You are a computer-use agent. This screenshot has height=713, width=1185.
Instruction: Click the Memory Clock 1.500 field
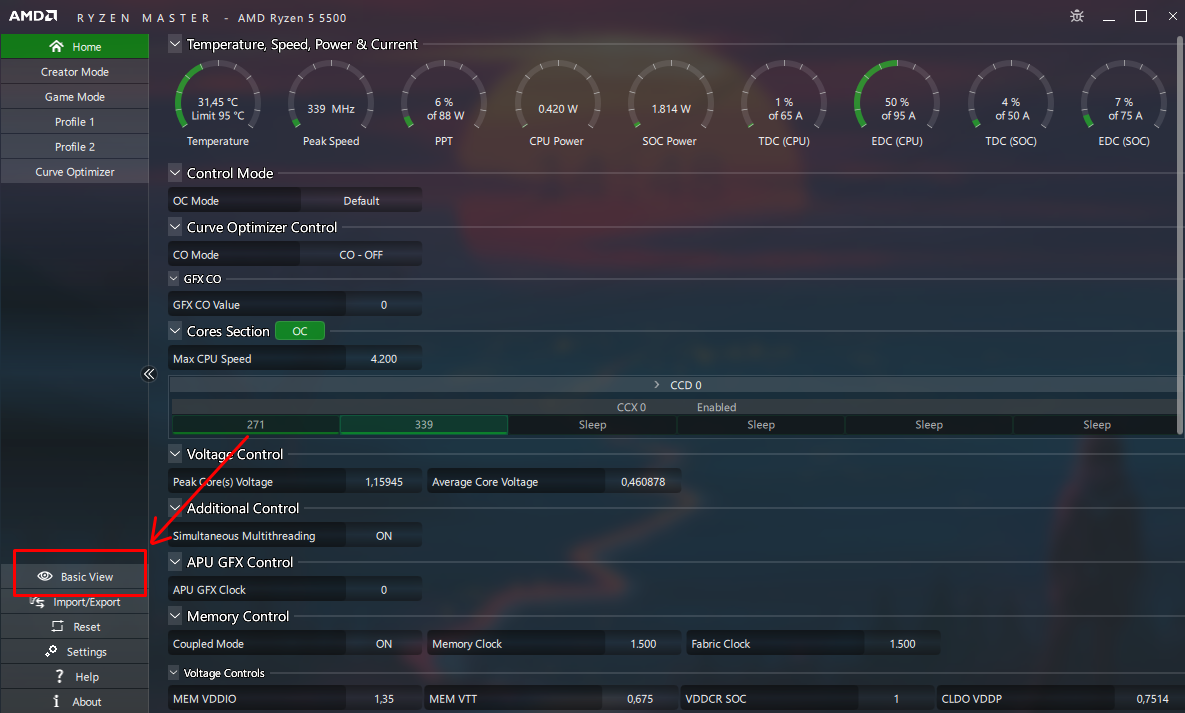(x=643, y=643)
